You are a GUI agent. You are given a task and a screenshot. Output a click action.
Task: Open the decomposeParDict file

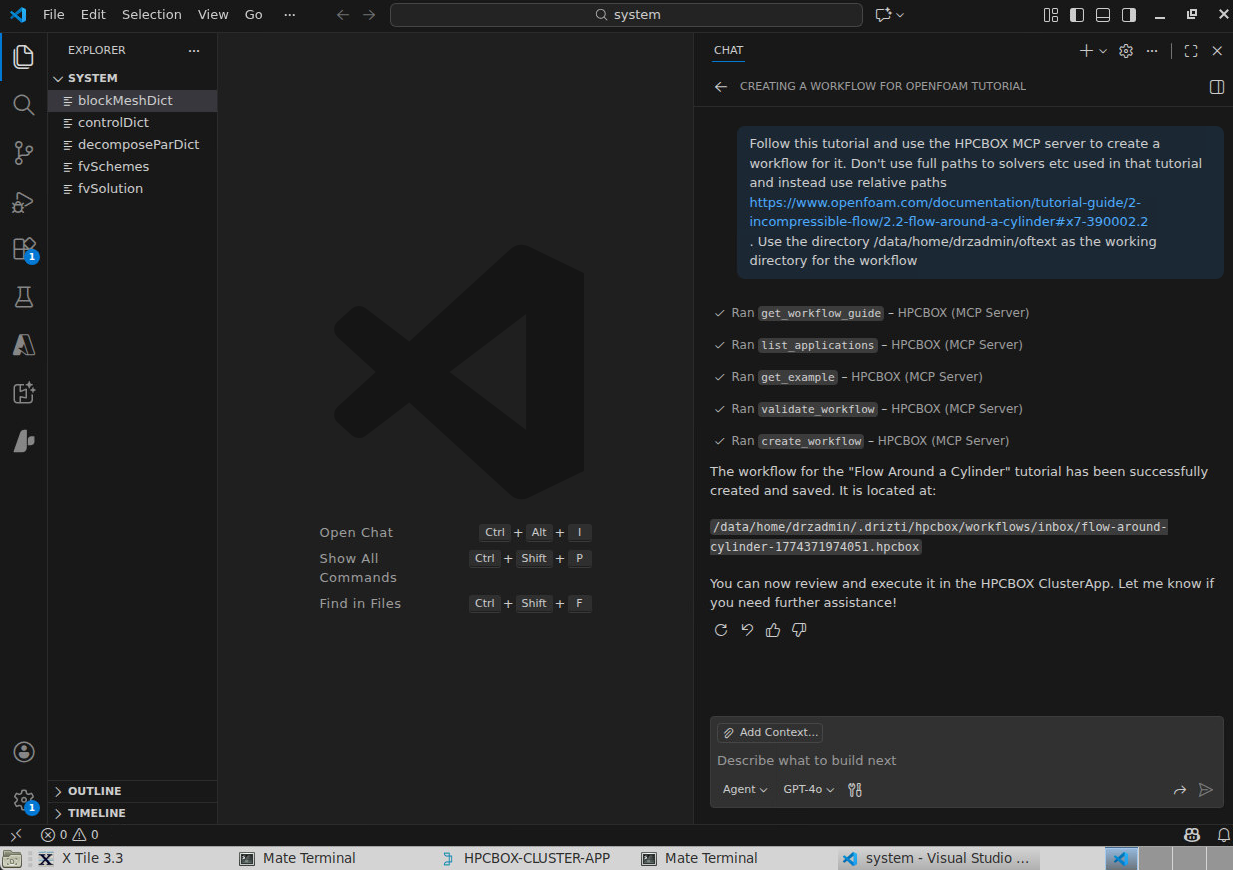[132, 145]
